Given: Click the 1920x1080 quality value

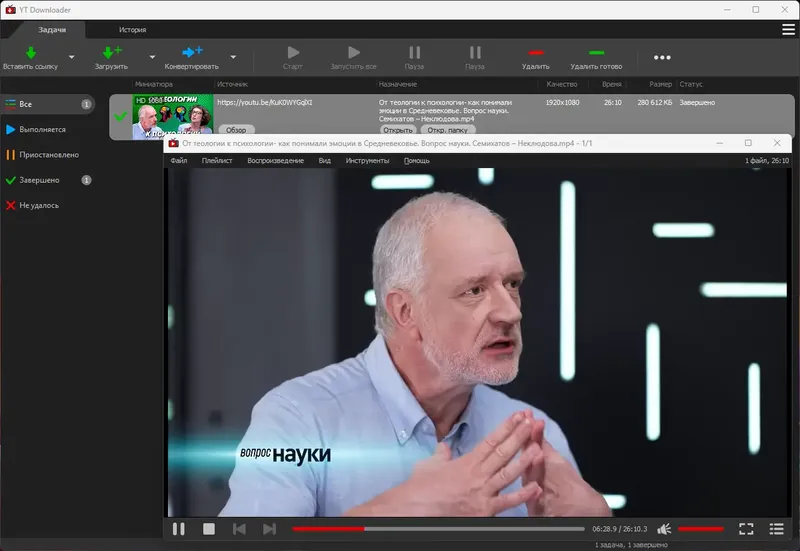Looking at the screenshot, I should tap(562, 103).
